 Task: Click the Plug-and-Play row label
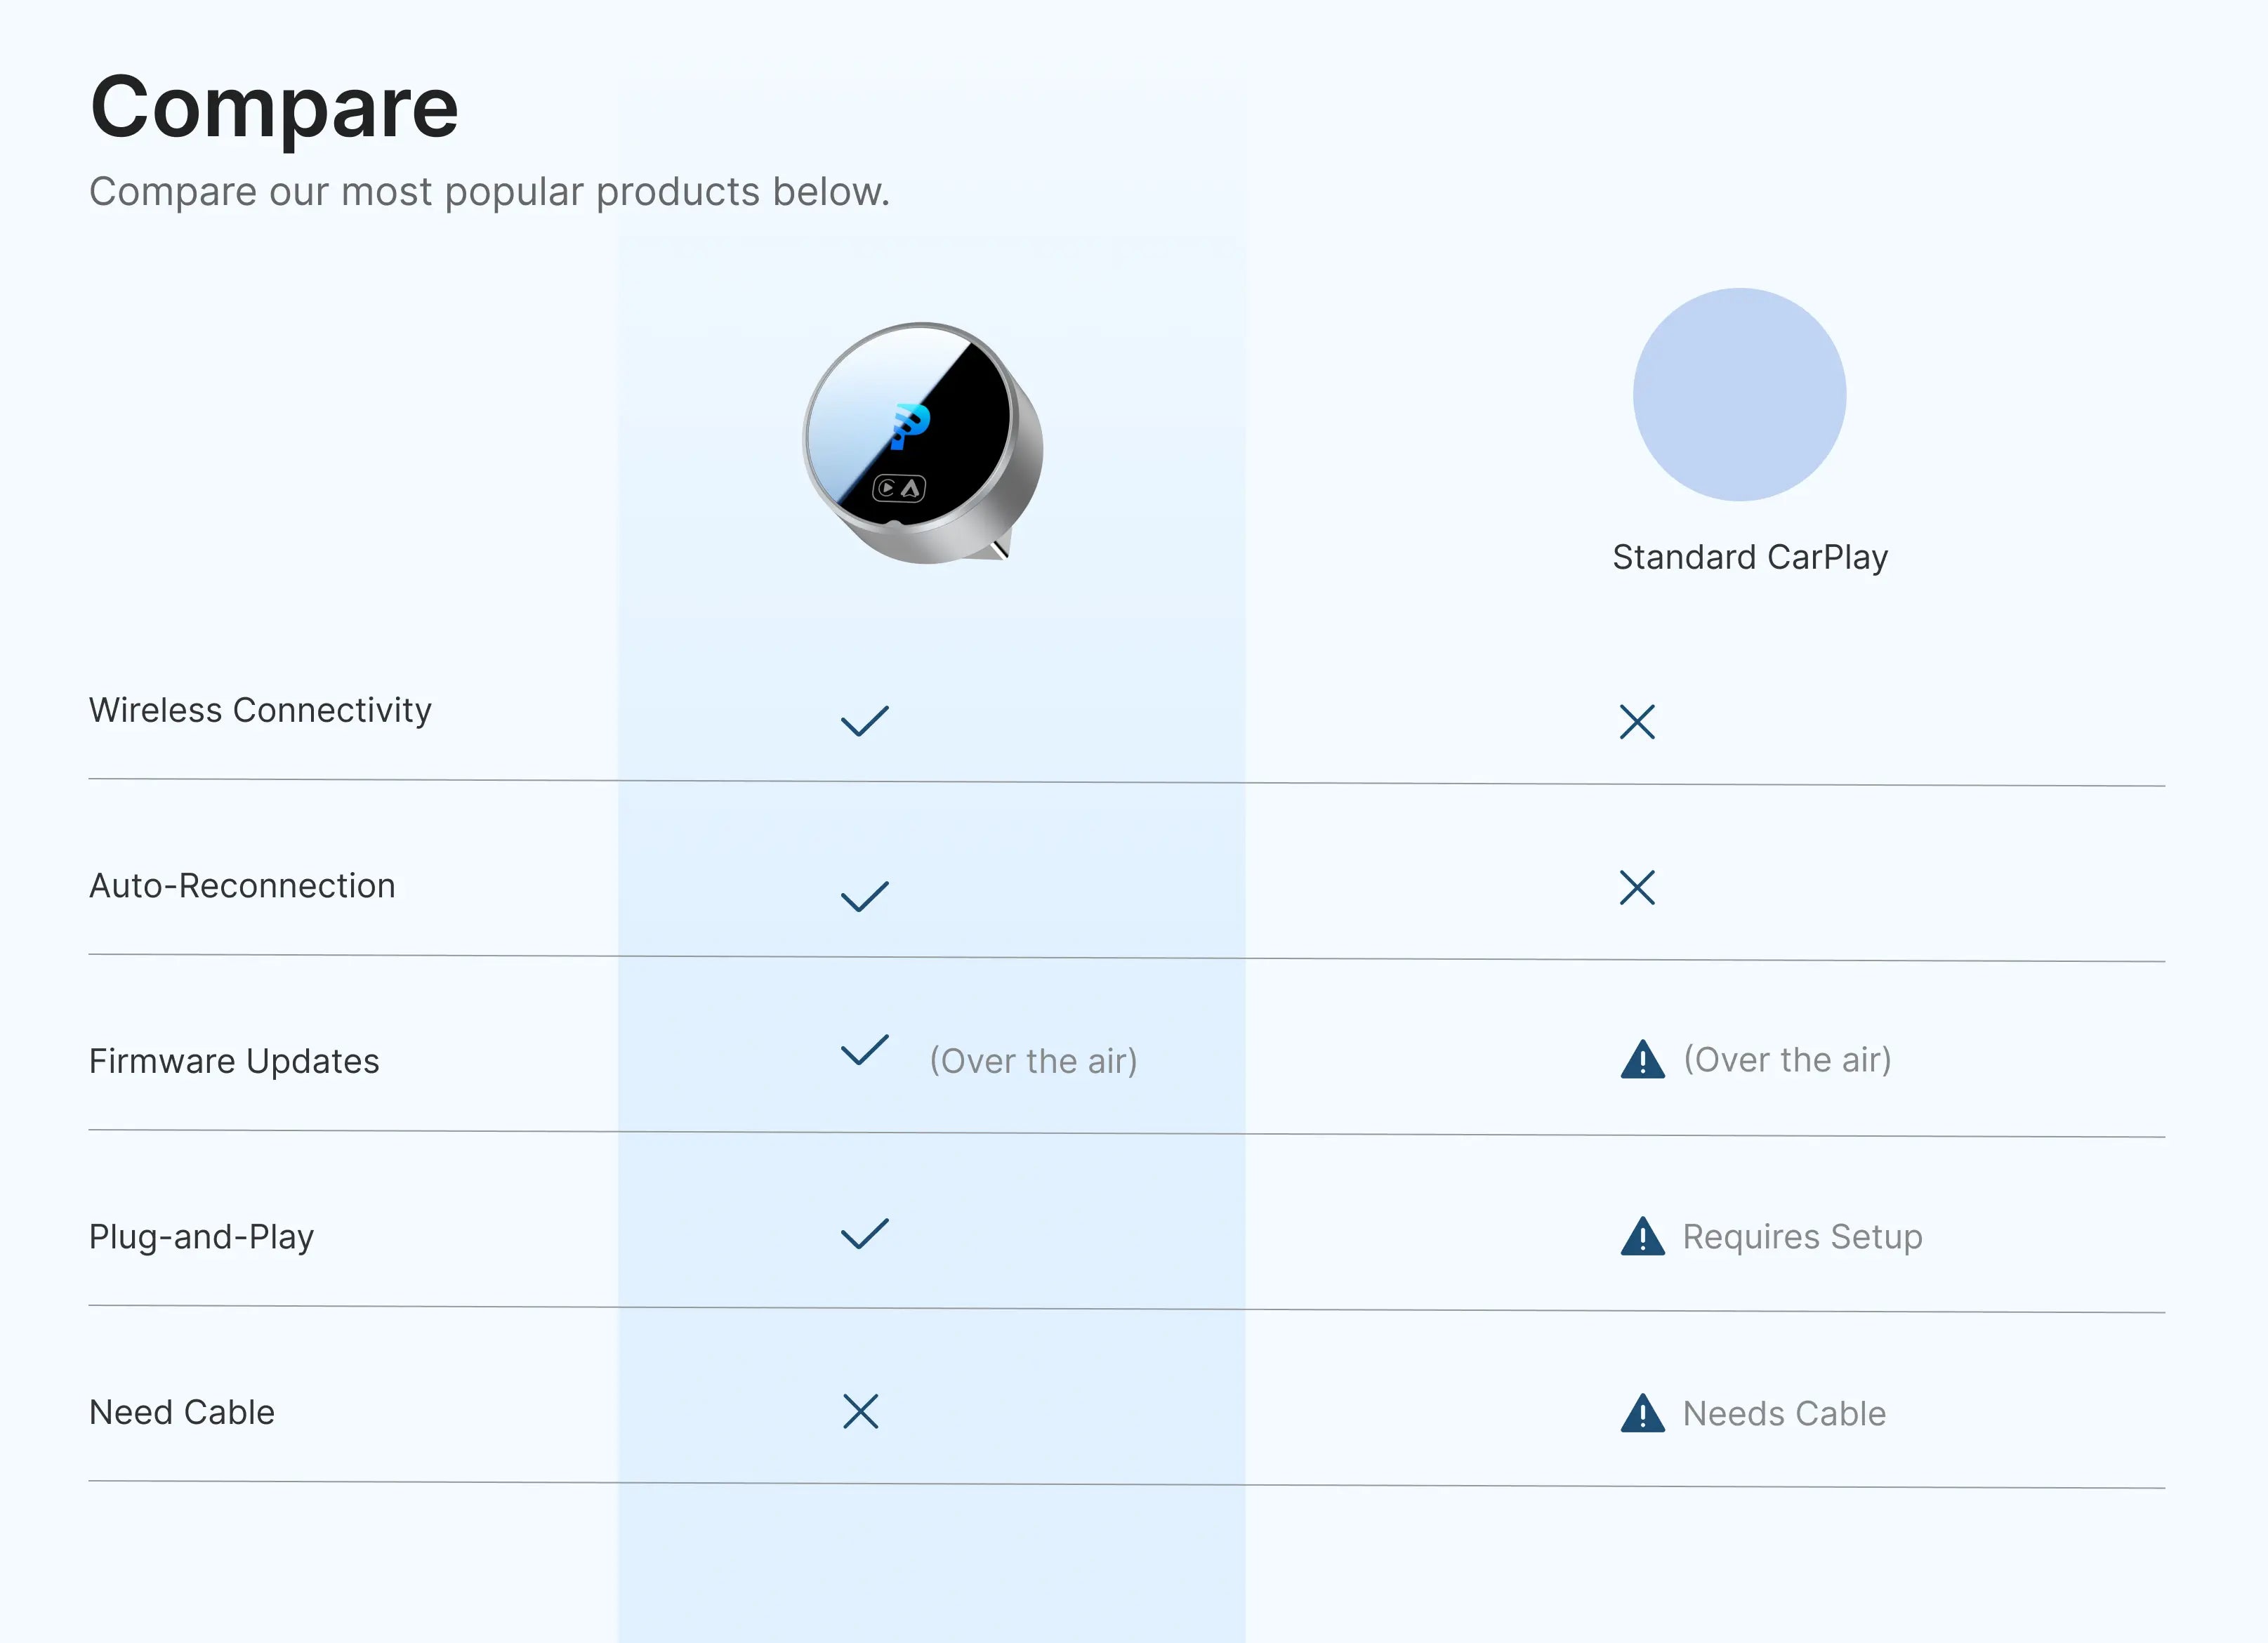201,1237
